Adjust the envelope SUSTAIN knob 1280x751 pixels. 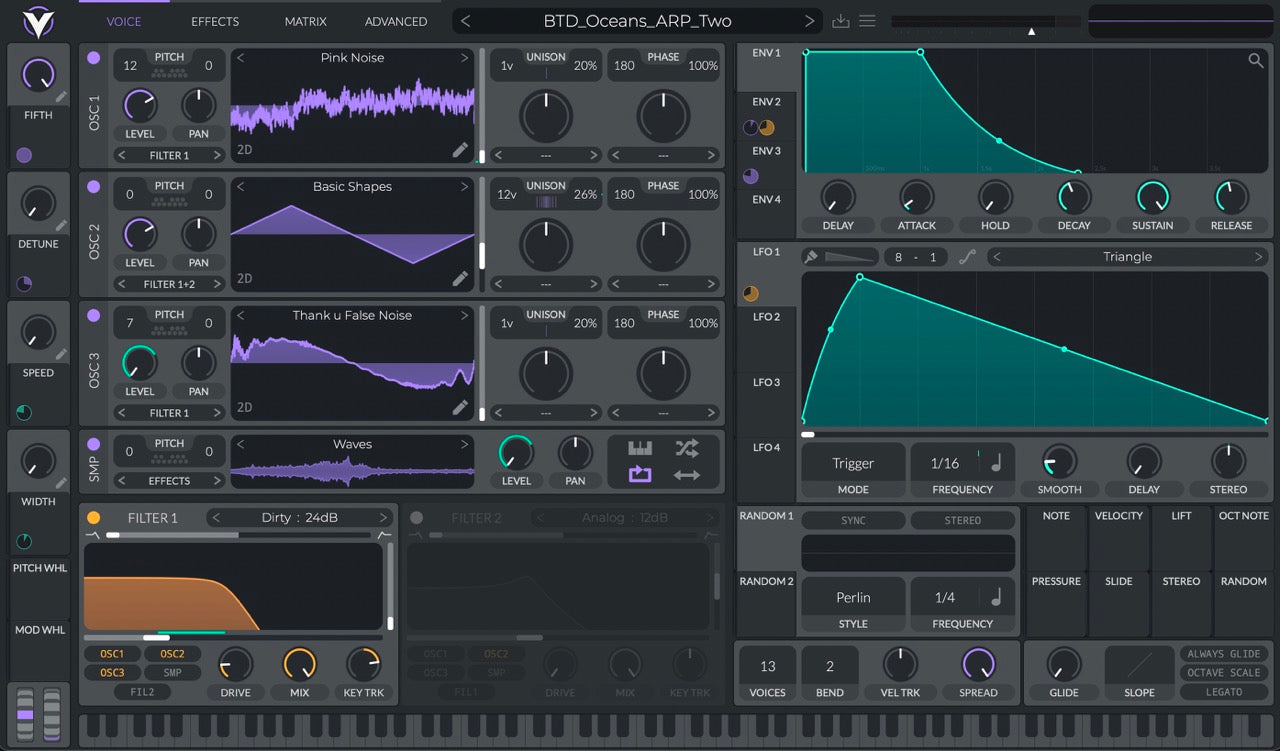tap(1152, 198)
